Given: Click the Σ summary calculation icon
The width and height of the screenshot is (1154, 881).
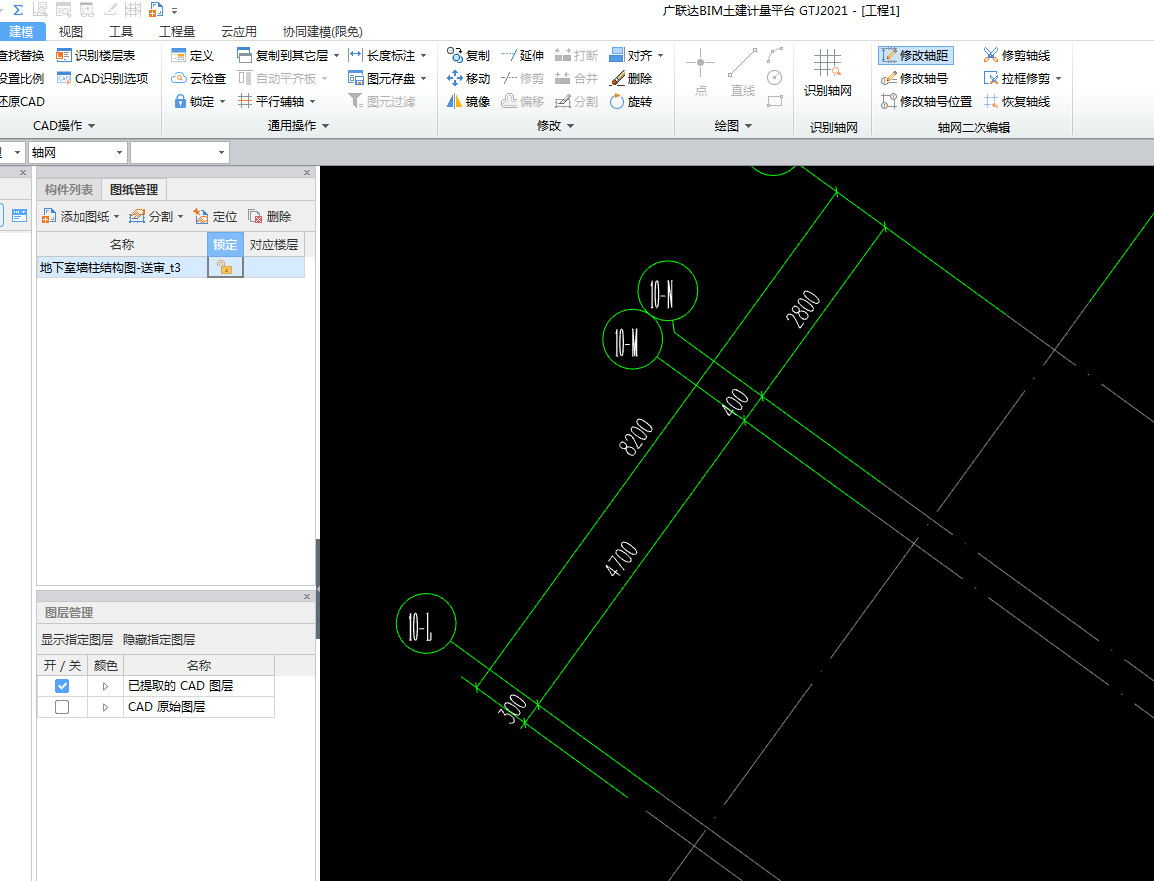Looking at the screenshot, I should point(18,10).
